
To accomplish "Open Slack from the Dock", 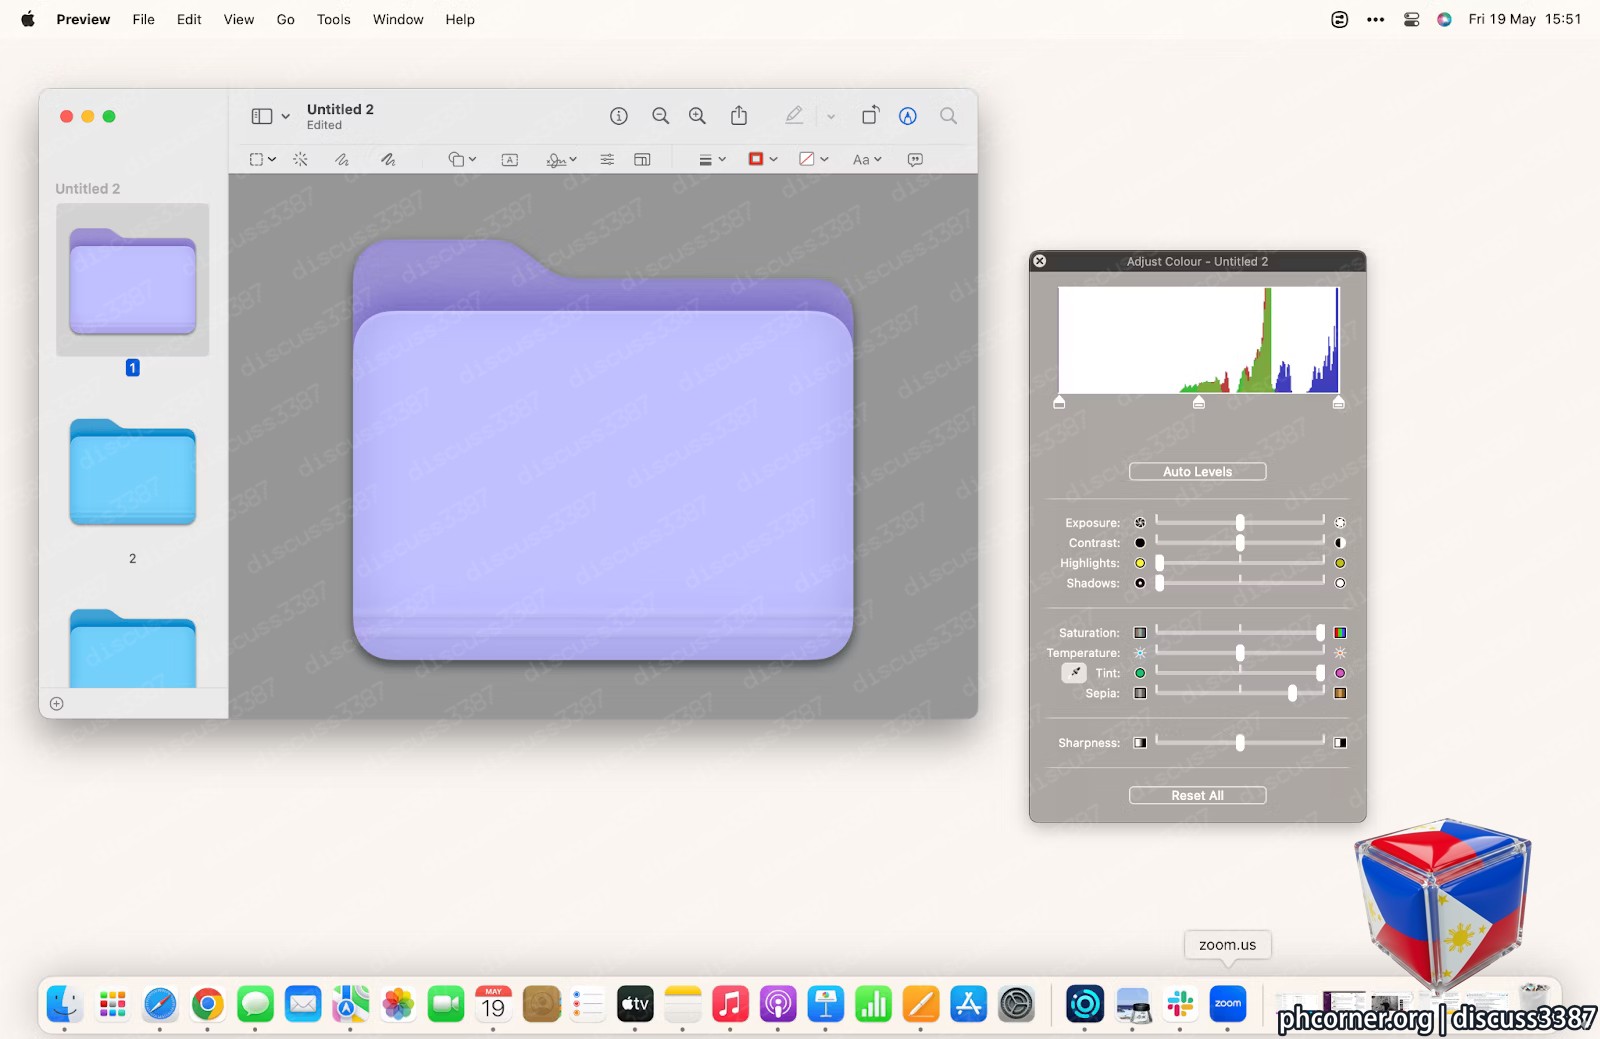I will 1180,1003.
